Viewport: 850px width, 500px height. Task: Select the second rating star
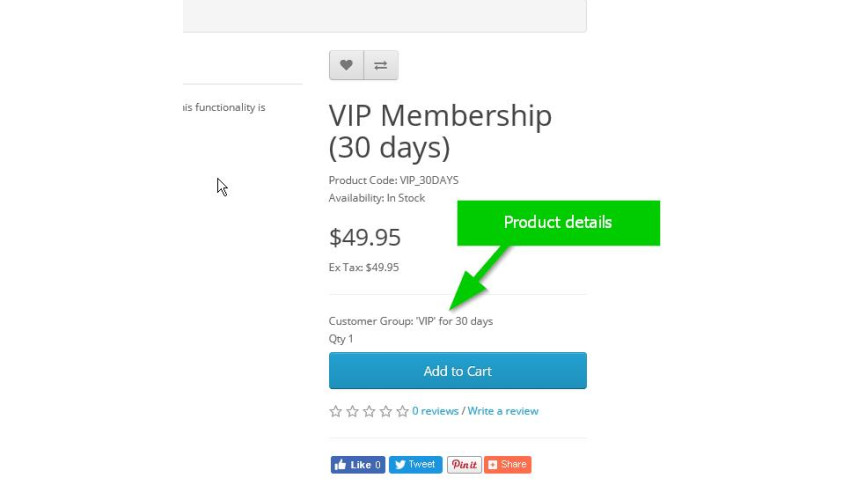pos(352,412)
